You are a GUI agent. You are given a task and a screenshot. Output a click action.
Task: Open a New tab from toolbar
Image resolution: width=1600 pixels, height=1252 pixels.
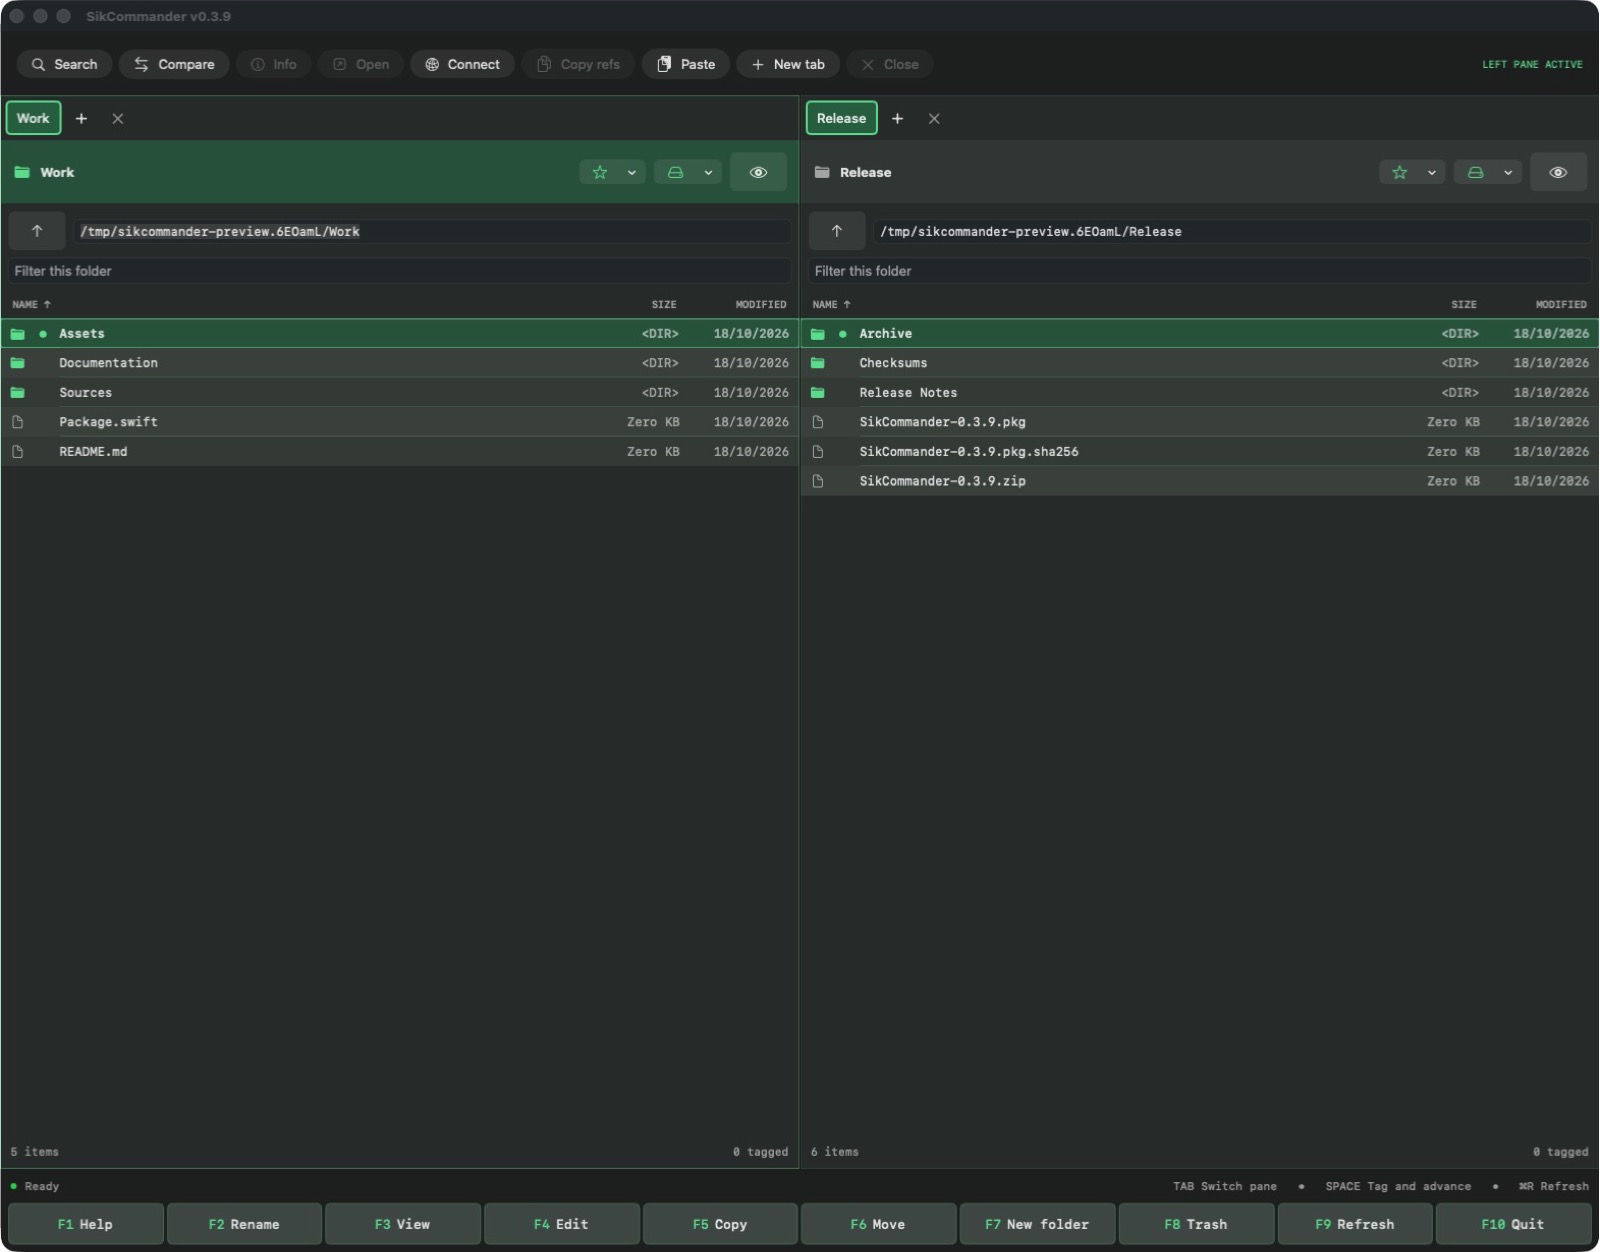click(x=788, y=64)
